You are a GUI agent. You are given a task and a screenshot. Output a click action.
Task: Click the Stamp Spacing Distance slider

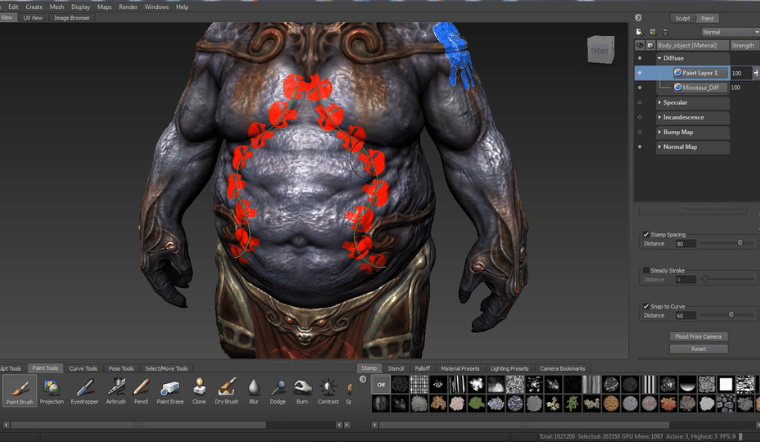pyautogui.click(x=727, y=243)
